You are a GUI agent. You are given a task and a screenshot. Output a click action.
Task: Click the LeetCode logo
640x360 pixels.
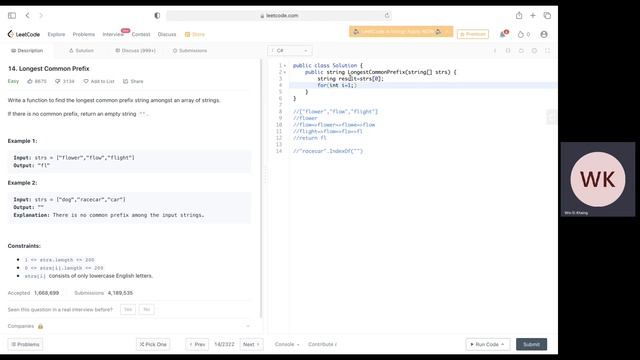24,34
